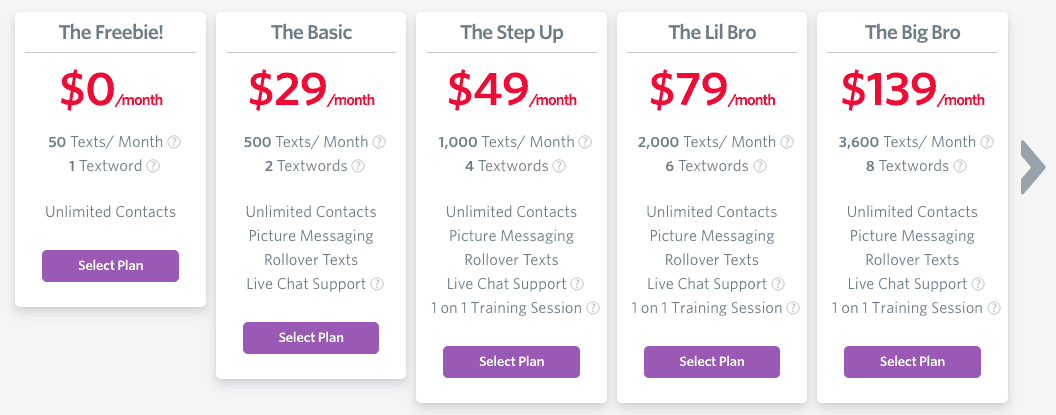Show info for Big Bro Training Session
1056x415 pixels.
coord(994,308)
